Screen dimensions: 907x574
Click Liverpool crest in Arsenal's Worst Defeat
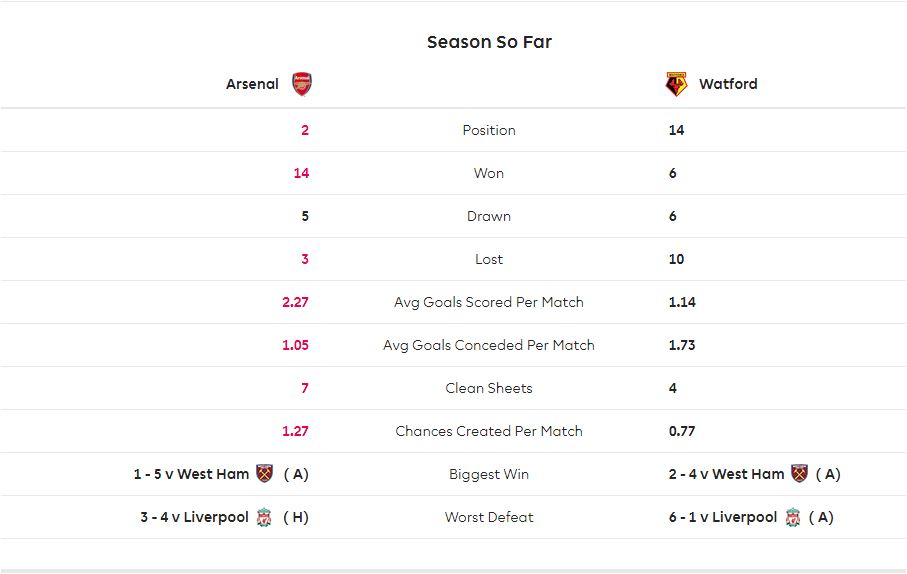[264, 517]
